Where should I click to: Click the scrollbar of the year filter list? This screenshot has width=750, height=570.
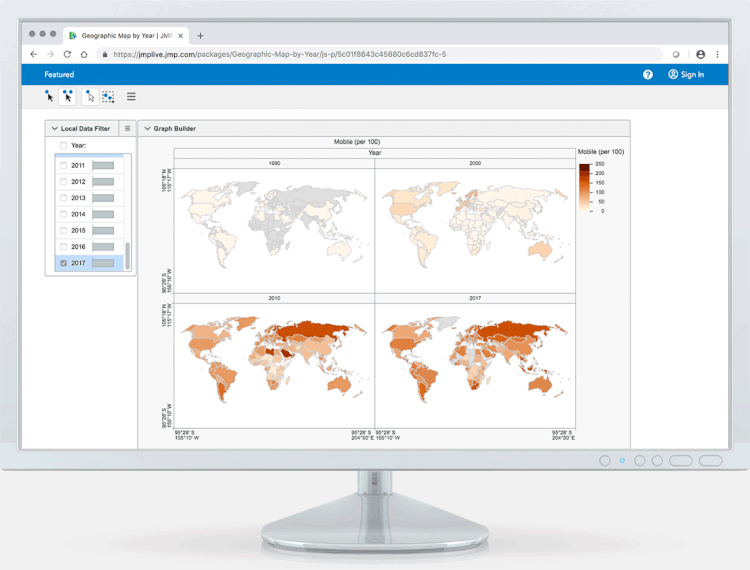127,256
